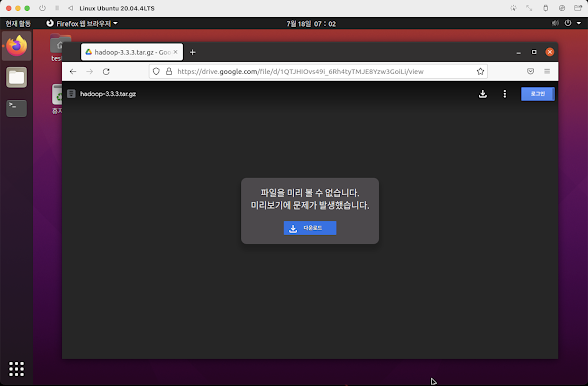Close the hadoop-3.3.3.tar.gz tab
This screenshot has width=588, height=386.
coord(176,52)
